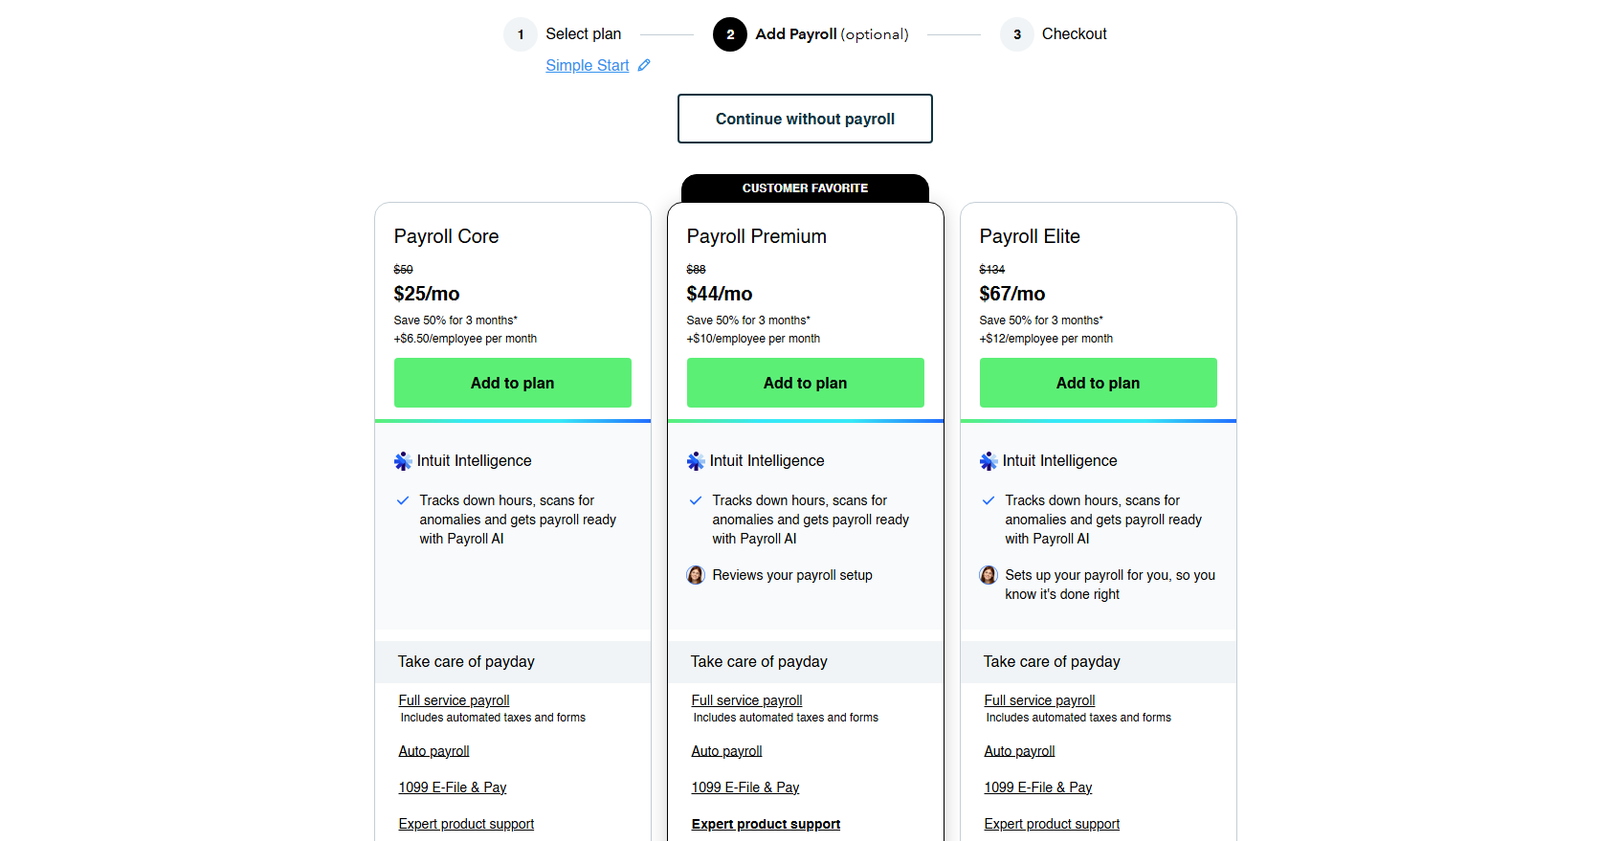Select step 2 Add Payroll indicator
Image resolution: width=1600 pixels, height=841 pixels.
click(x=730, y=34)
